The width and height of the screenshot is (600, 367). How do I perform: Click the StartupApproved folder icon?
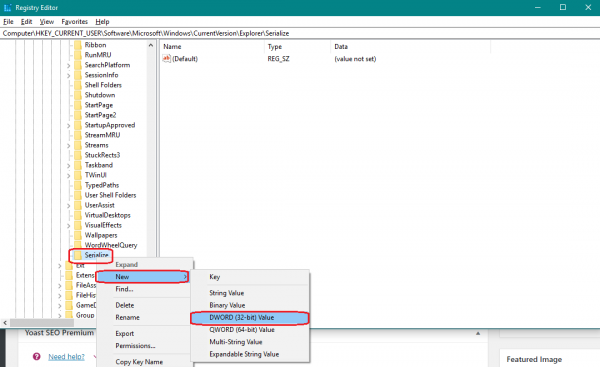point(78,125)
